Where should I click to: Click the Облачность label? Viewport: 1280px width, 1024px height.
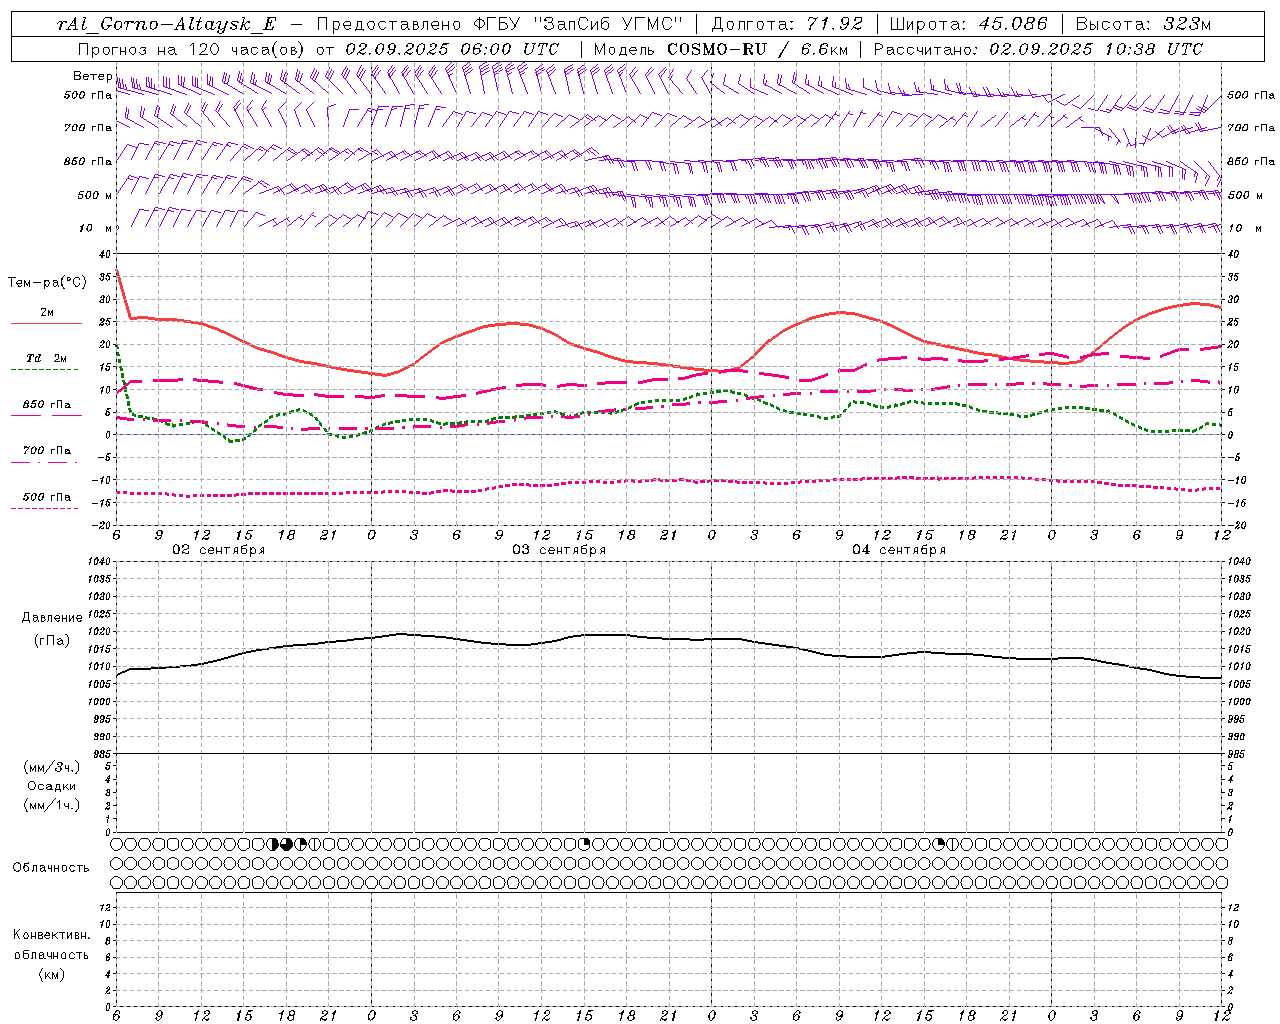pos(51,868)
